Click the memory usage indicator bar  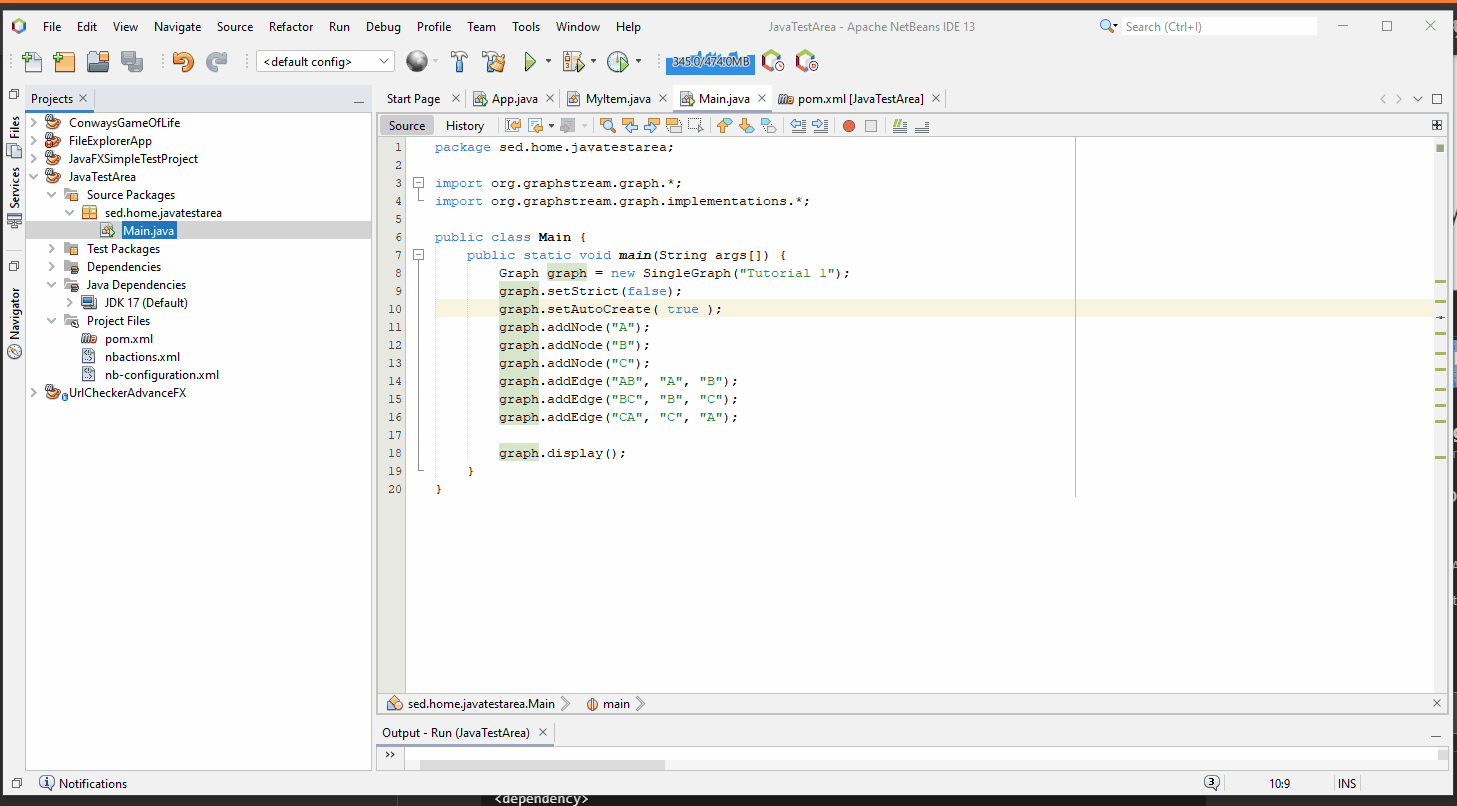pos(710,62)
